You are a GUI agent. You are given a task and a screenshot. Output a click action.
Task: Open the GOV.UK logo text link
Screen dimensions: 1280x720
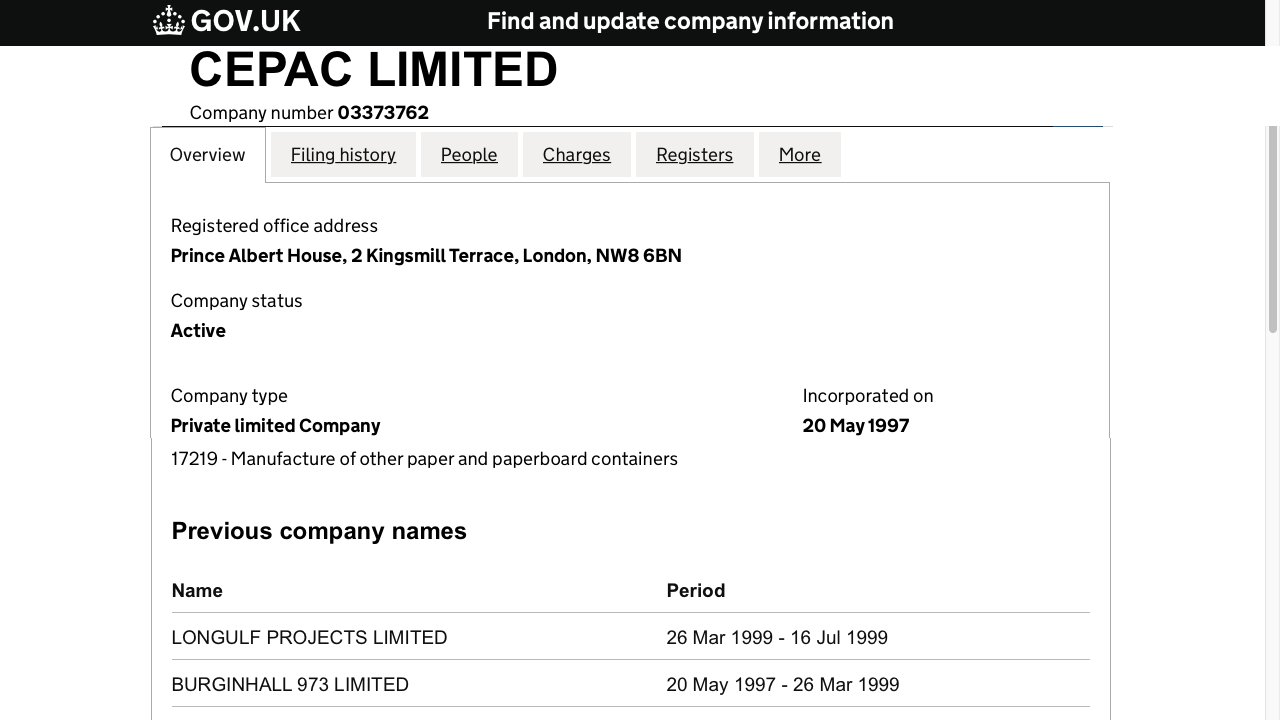pos(246,21)
